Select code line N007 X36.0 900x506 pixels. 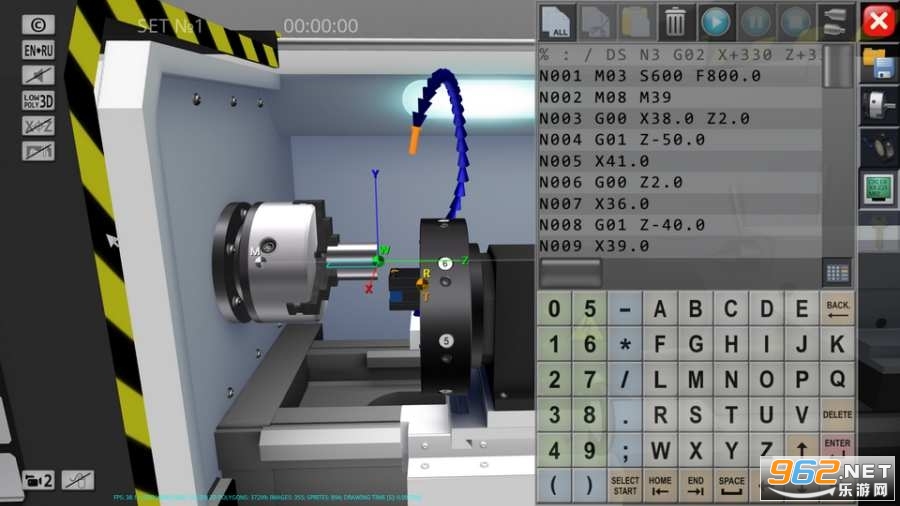(x=679, y=204)
